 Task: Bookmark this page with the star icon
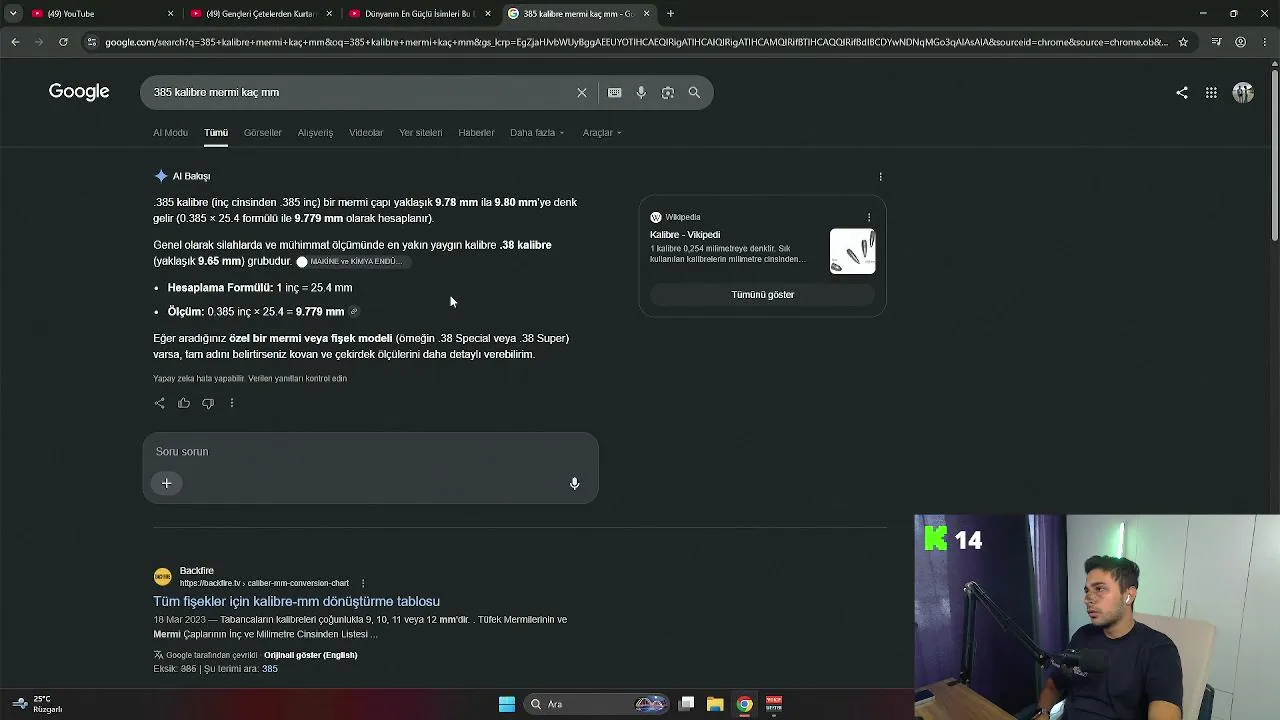pos(1183,42)
